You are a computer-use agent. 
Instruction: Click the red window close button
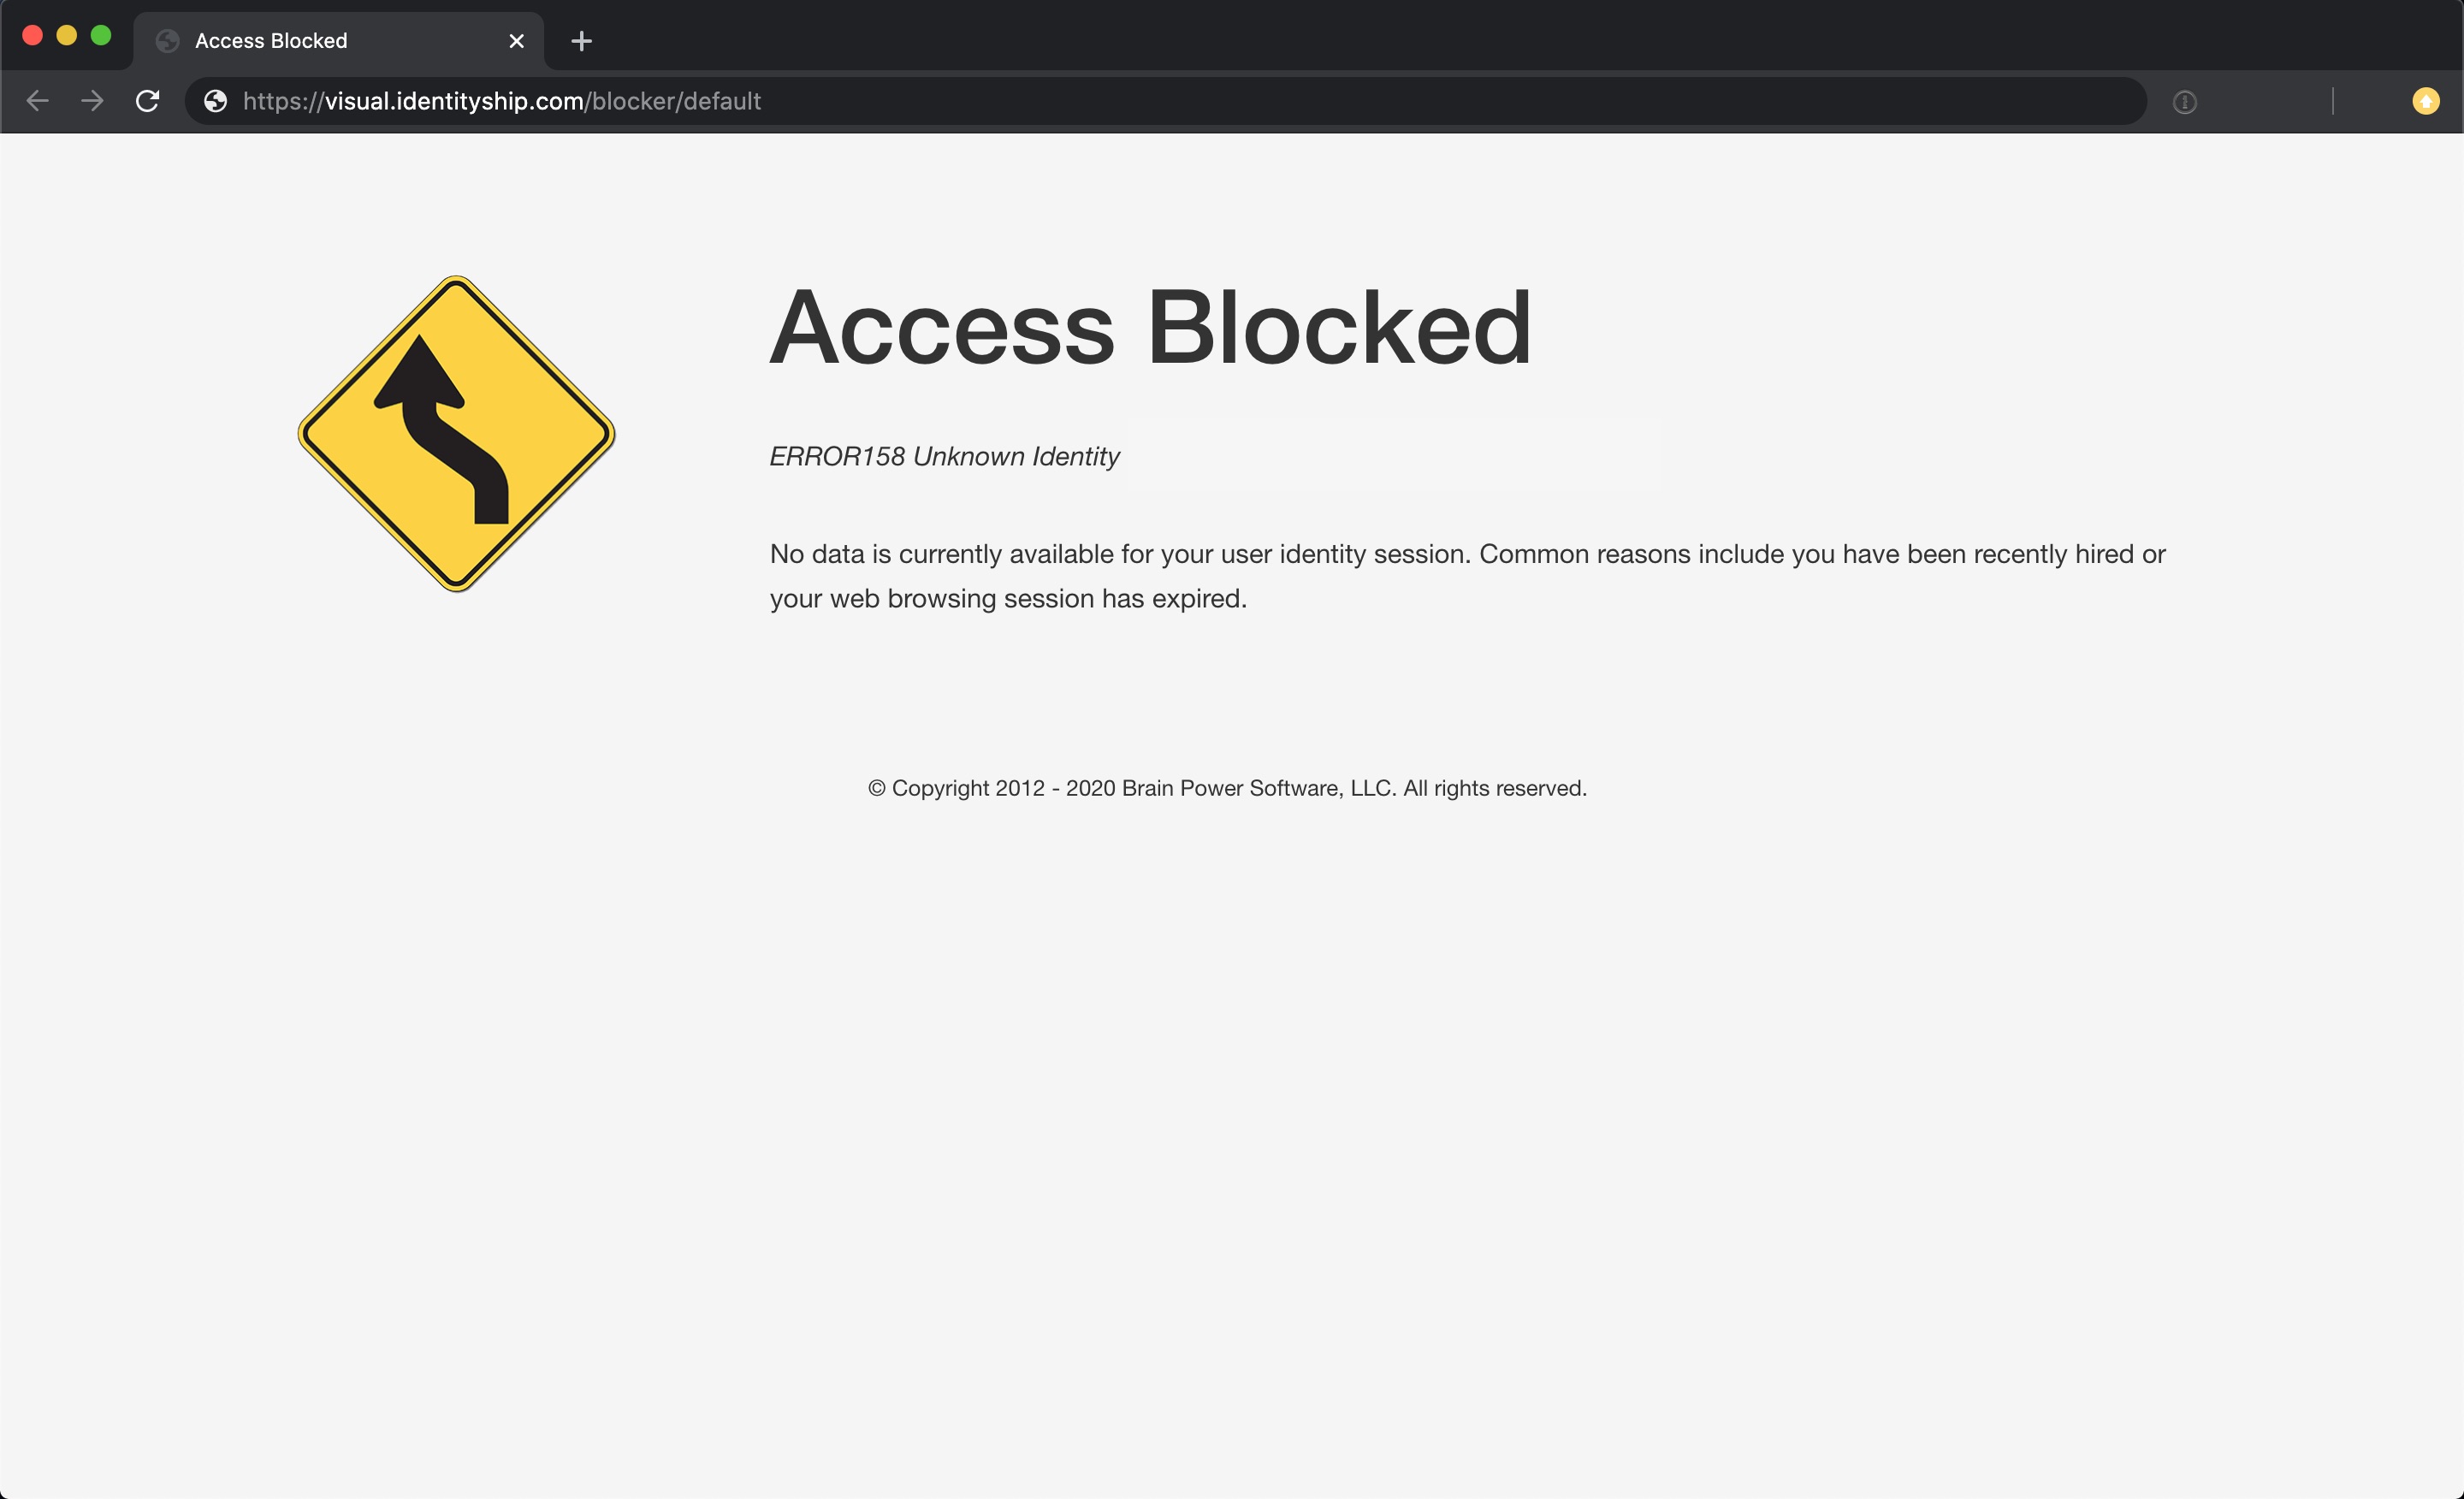tap(32, 36)
